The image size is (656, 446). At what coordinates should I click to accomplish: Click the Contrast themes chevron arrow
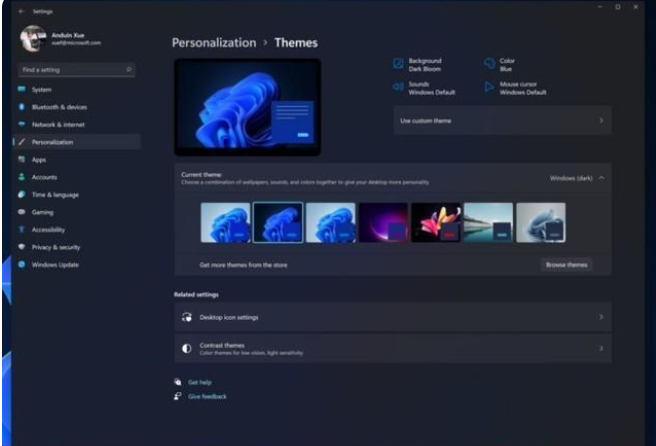coord(601,348)
